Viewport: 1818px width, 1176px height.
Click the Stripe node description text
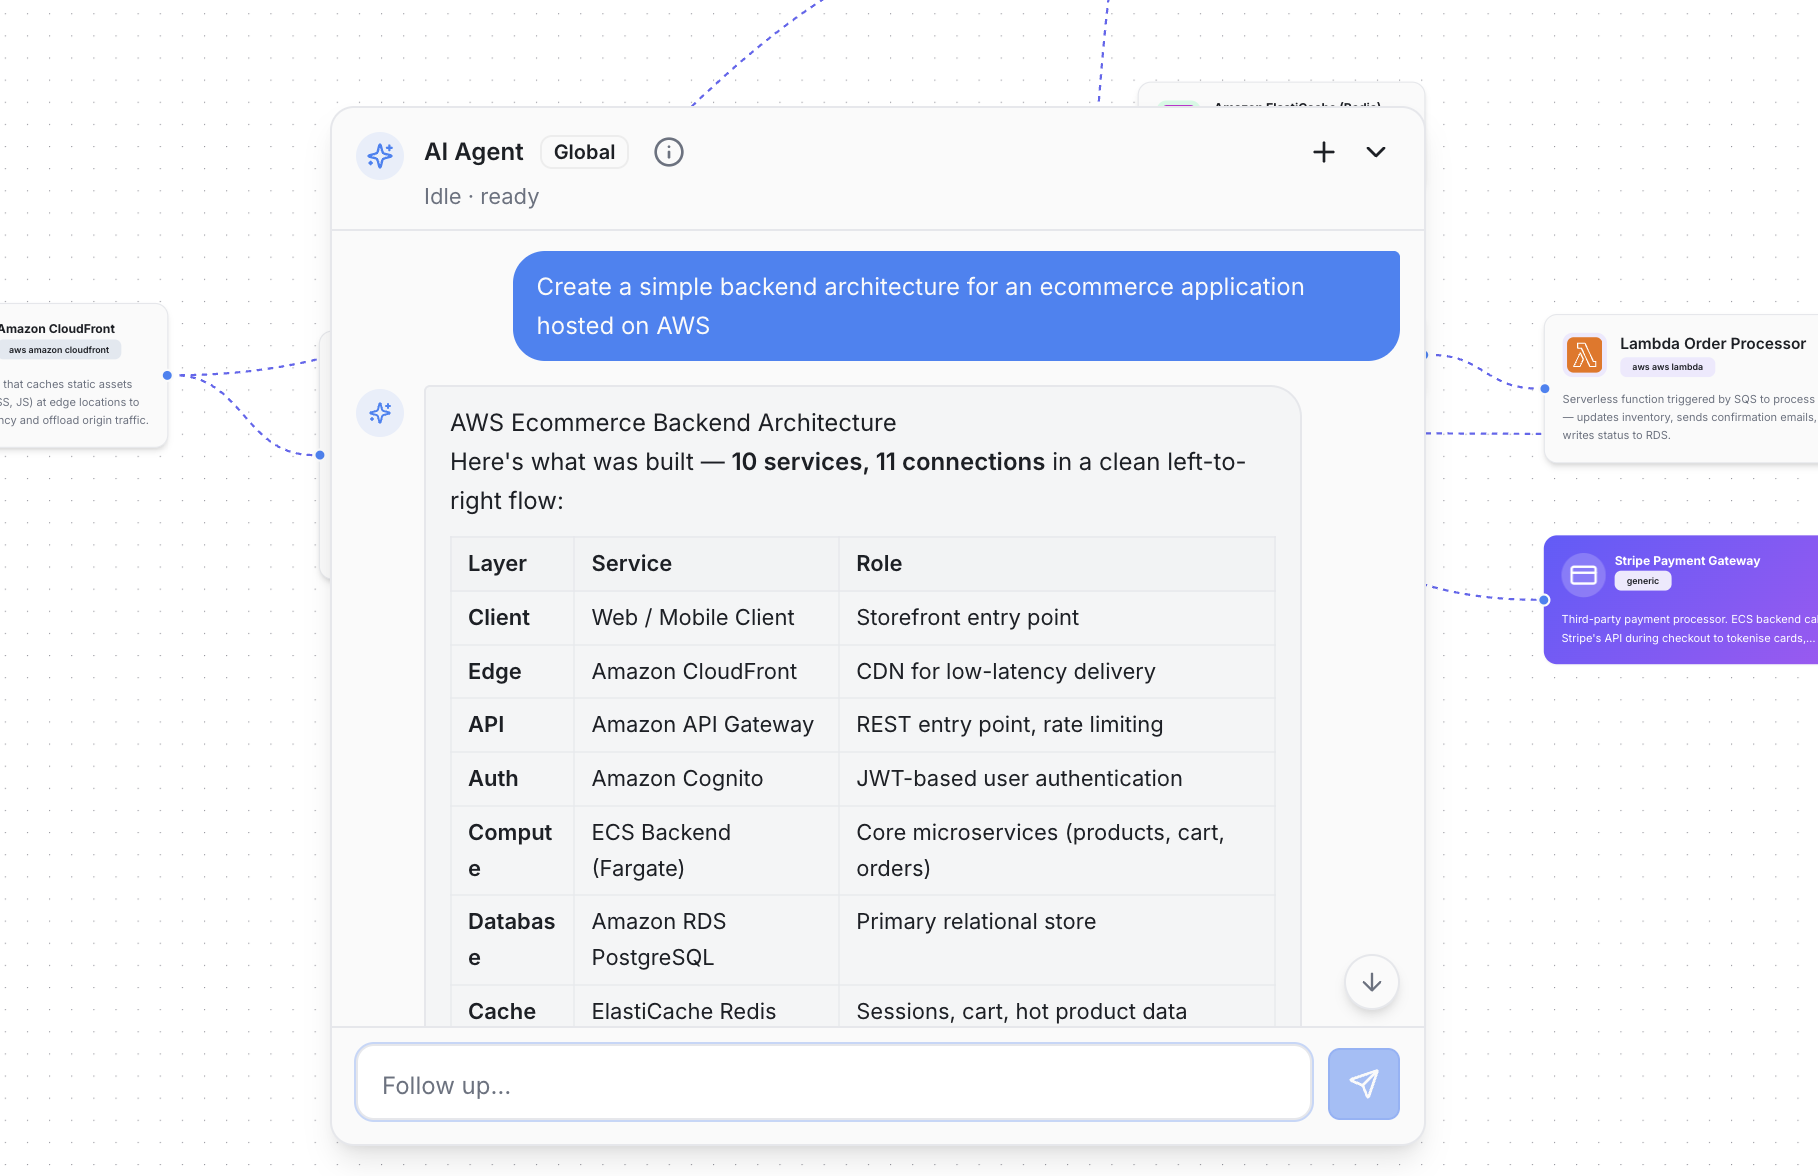point(1689,629)
